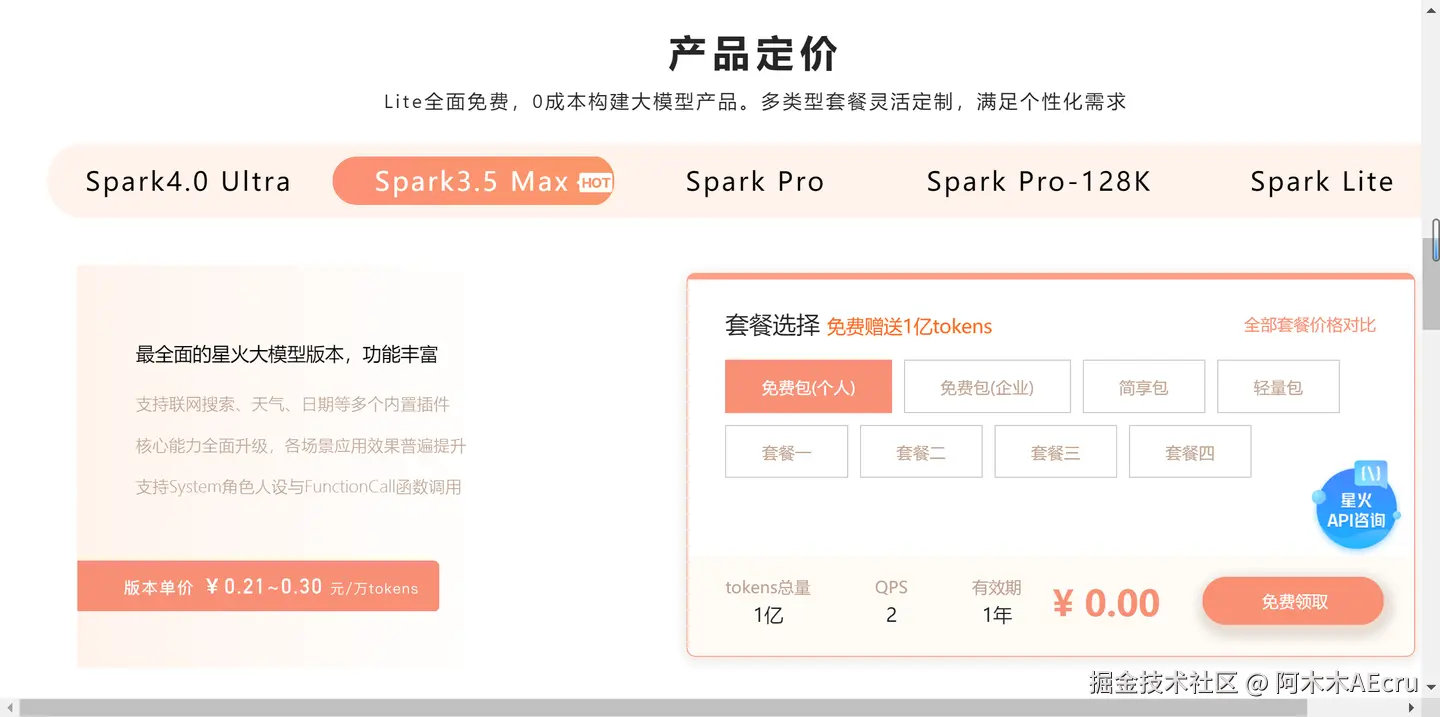Screen dimensions: 1440x717
Task: Choose the 轻量包 package option
Action: [1278, 387]
